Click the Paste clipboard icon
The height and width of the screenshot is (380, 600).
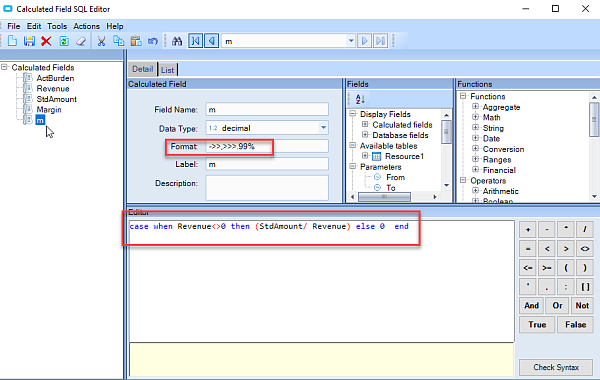pos(136,41)
